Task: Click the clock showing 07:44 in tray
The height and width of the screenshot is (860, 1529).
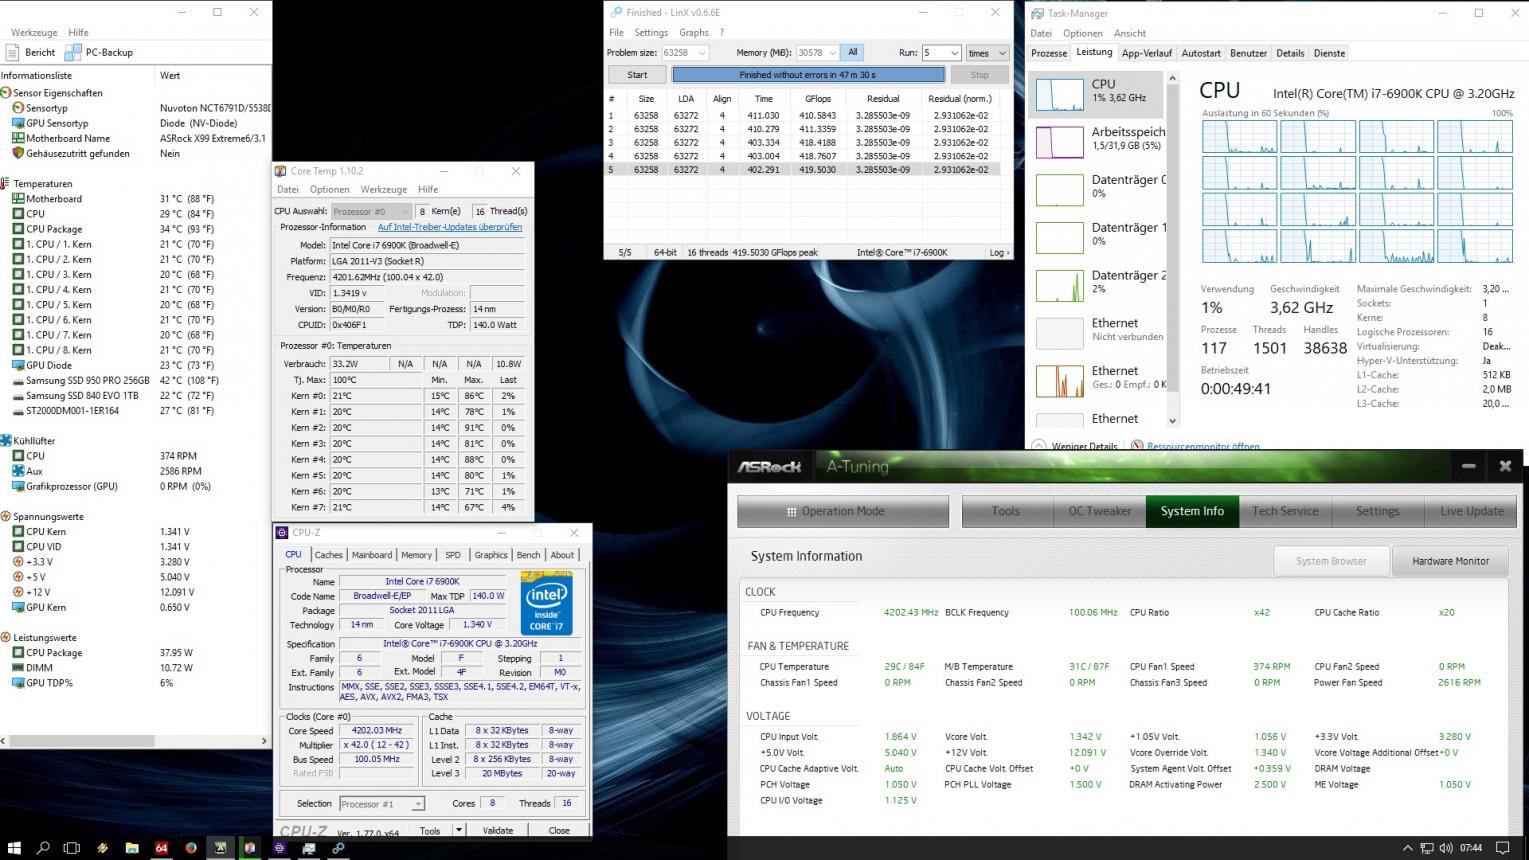Action: tap(1471, 848)
